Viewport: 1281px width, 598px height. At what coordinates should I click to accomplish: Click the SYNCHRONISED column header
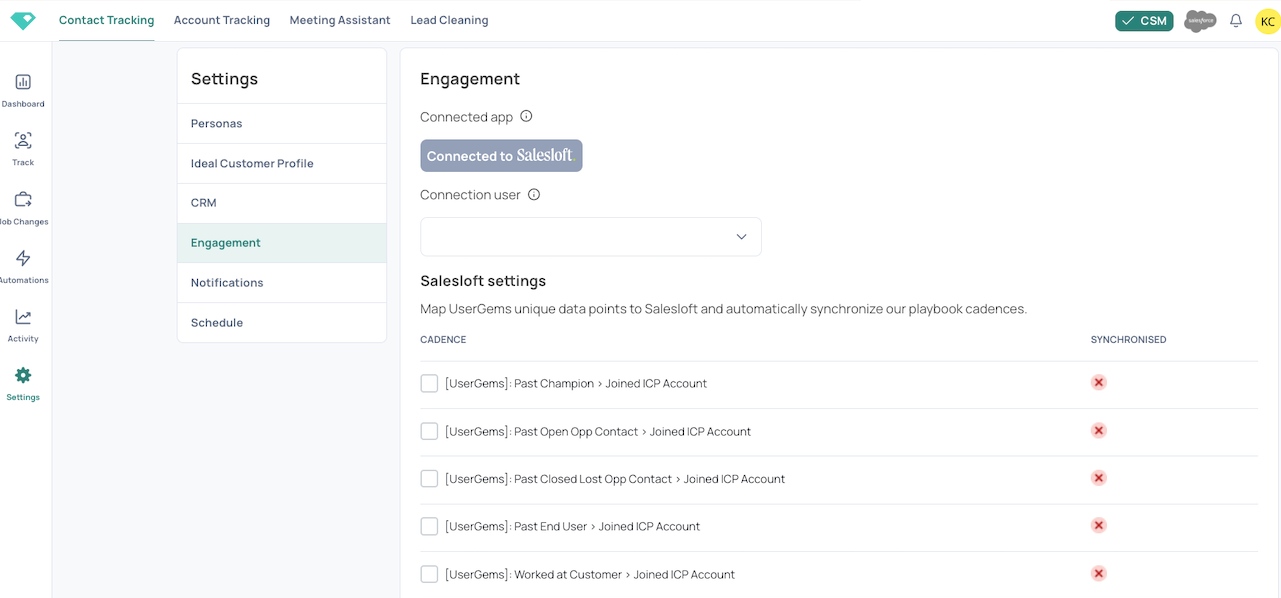1128,340
